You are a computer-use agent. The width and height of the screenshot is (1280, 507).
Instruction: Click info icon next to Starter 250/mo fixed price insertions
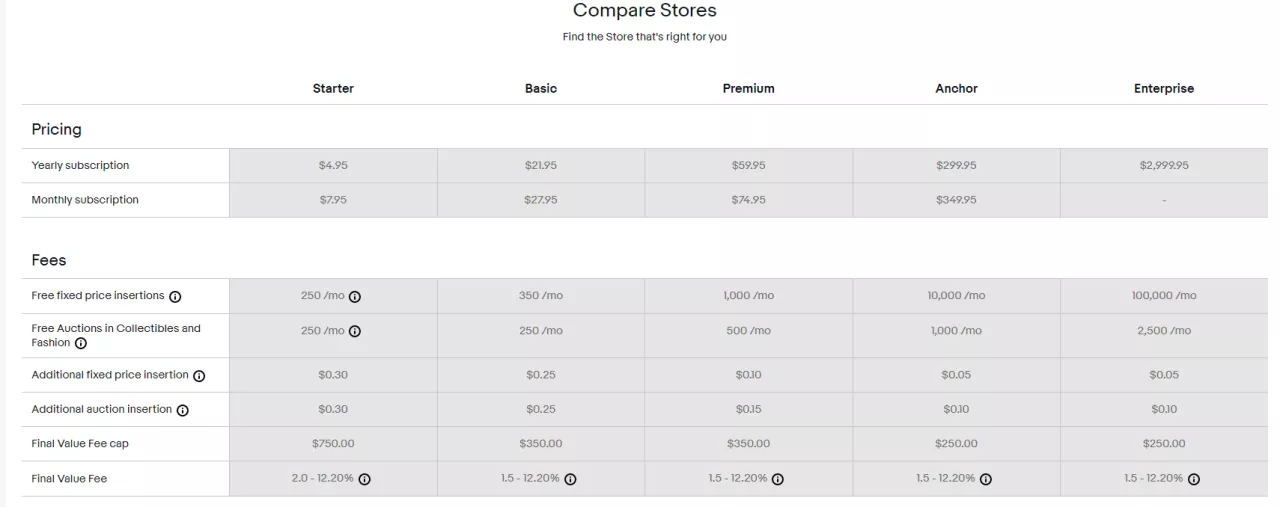[x=355, y=297]
